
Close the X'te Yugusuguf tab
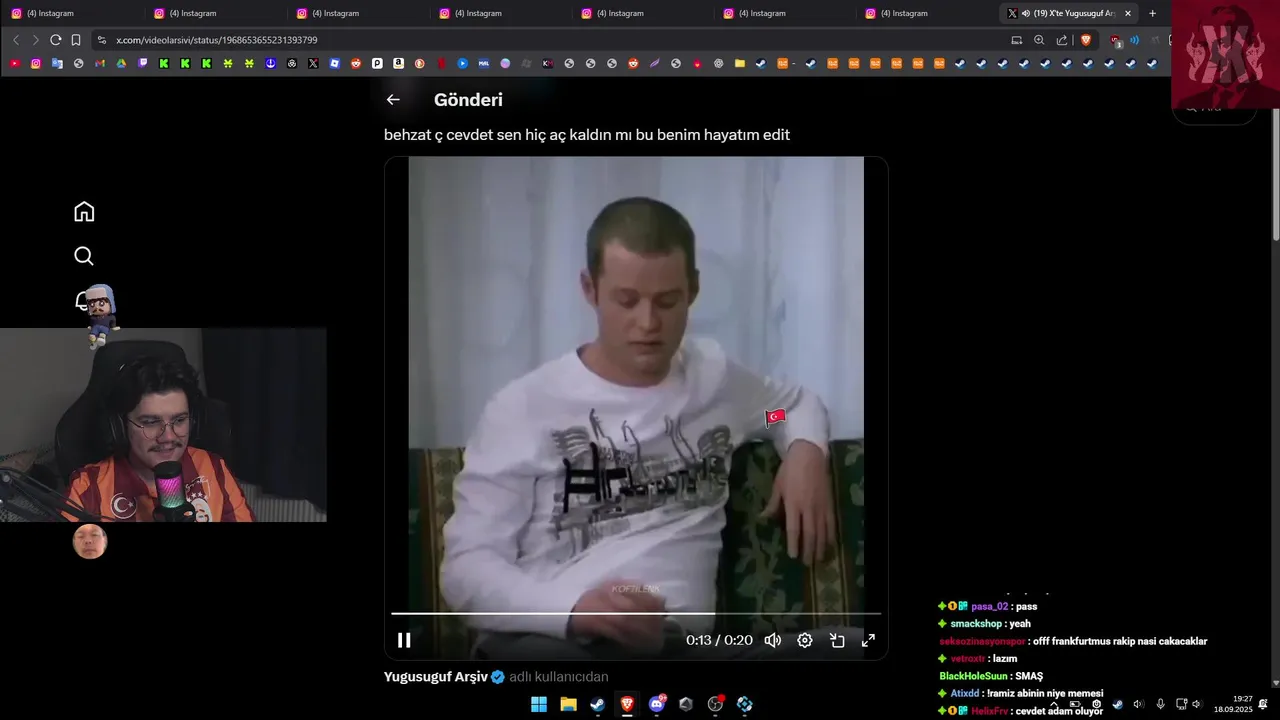click(1128, 13)
